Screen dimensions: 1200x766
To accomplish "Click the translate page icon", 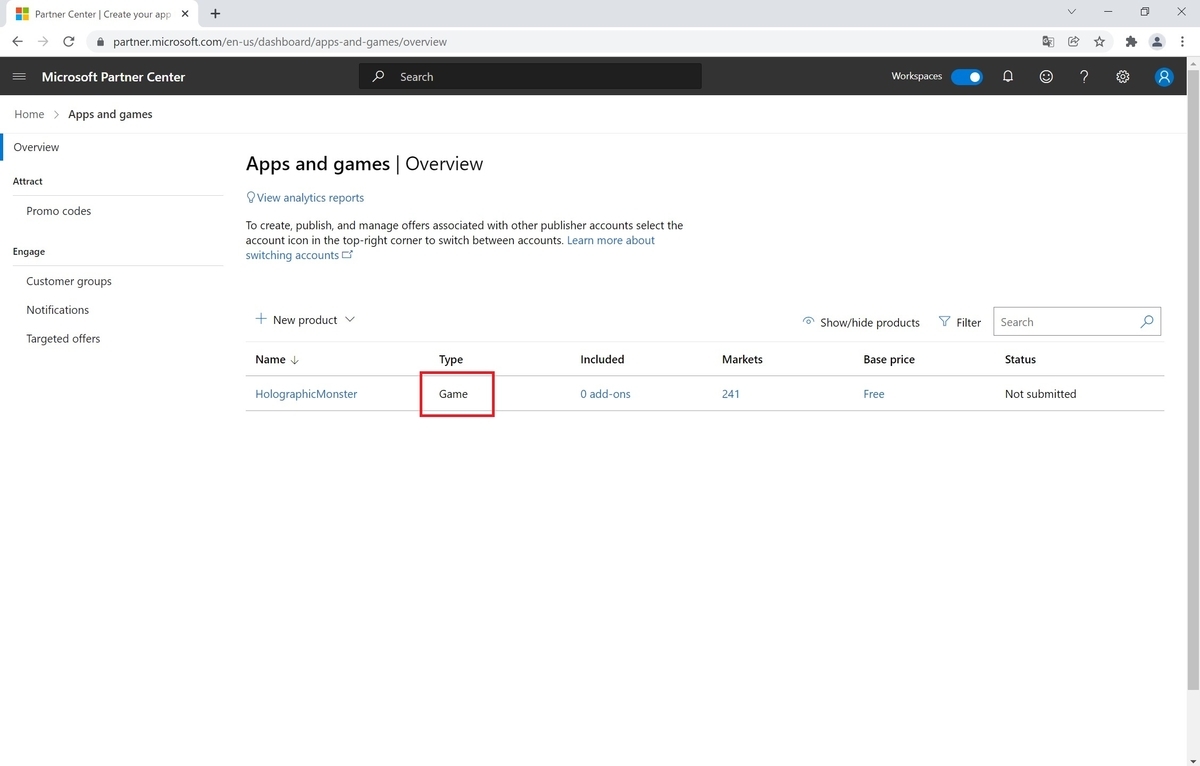I will pyautogui.click(x=1048, y=42).
